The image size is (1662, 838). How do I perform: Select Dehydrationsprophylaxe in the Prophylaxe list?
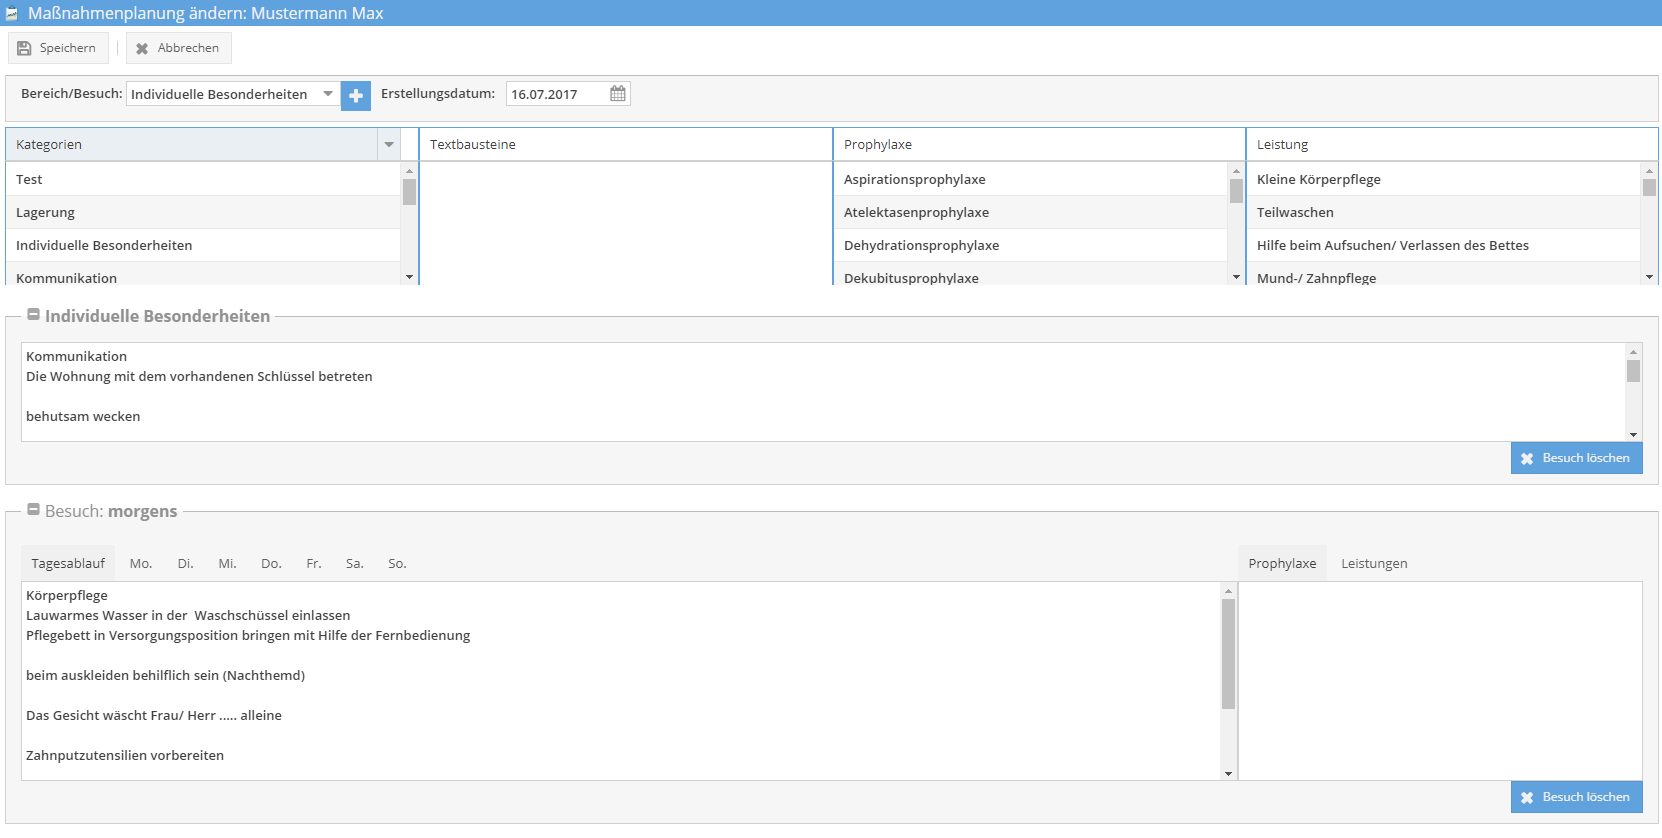921,246
